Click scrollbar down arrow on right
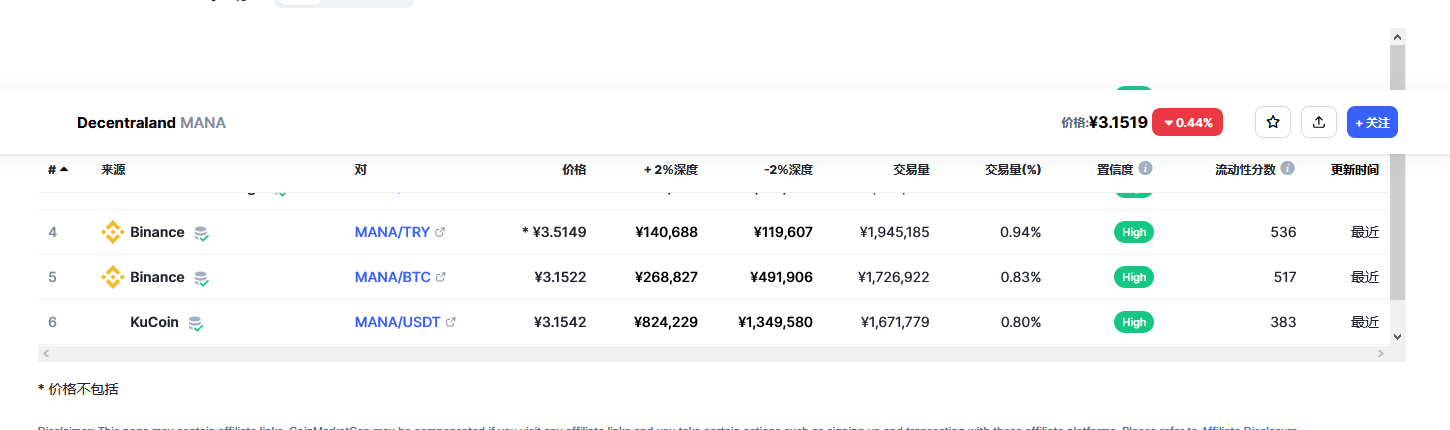 point(1397,338)
